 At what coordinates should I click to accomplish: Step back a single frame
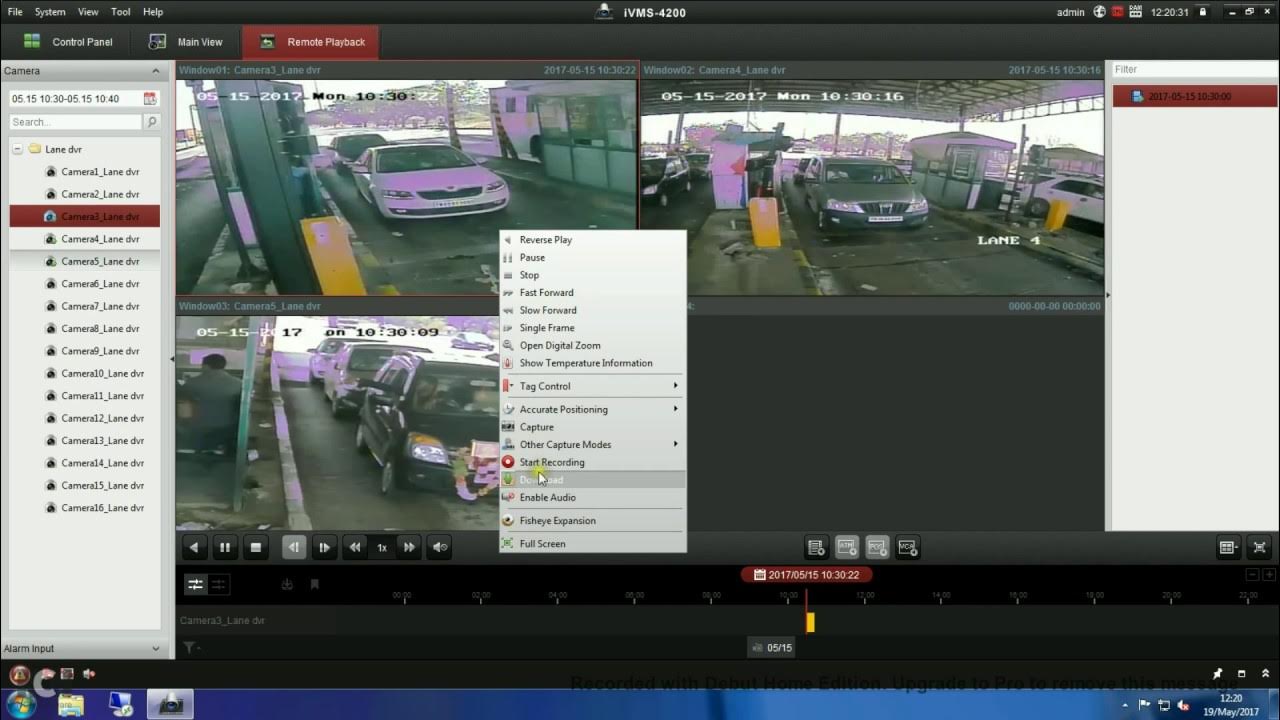point(294,547)
